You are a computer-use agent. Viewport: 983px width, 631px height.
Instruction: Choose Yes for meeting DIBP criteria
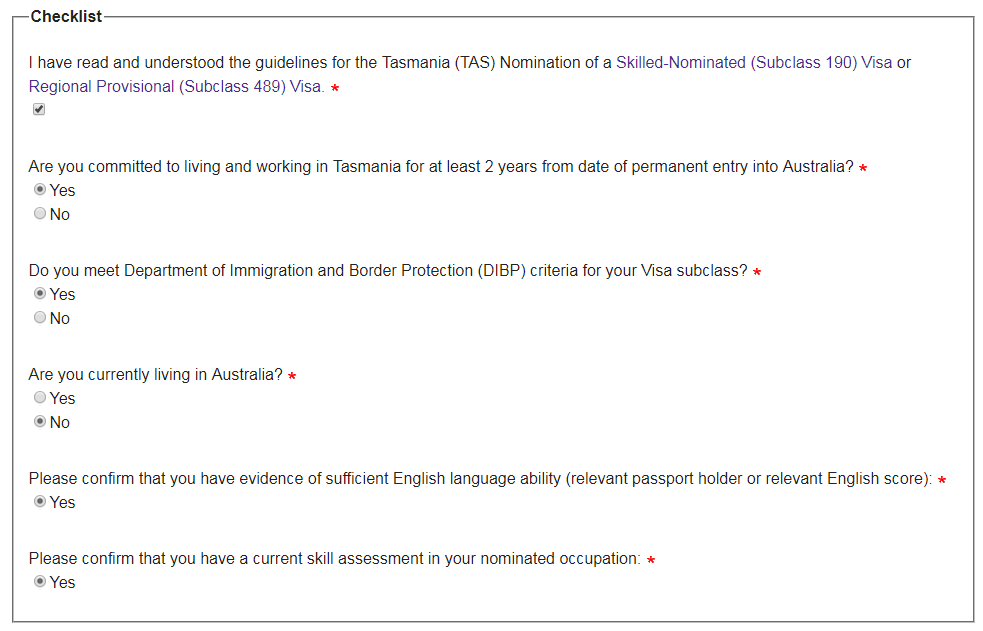[40, 294]
